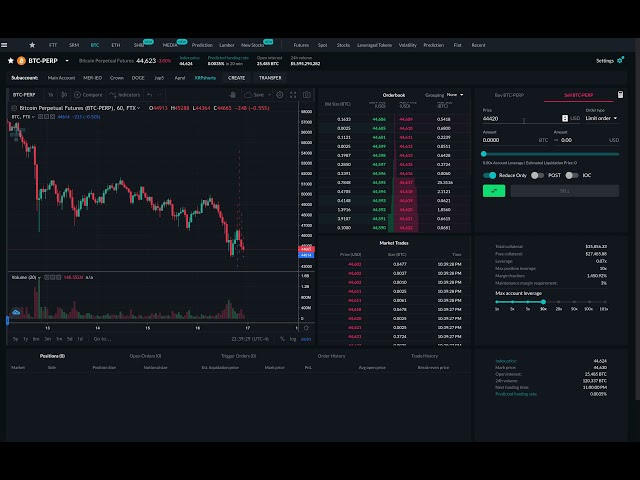The height and width of the screenshot is (480, 640).
Task: Click the TRANSFER button
Action: tap(270, 78)
